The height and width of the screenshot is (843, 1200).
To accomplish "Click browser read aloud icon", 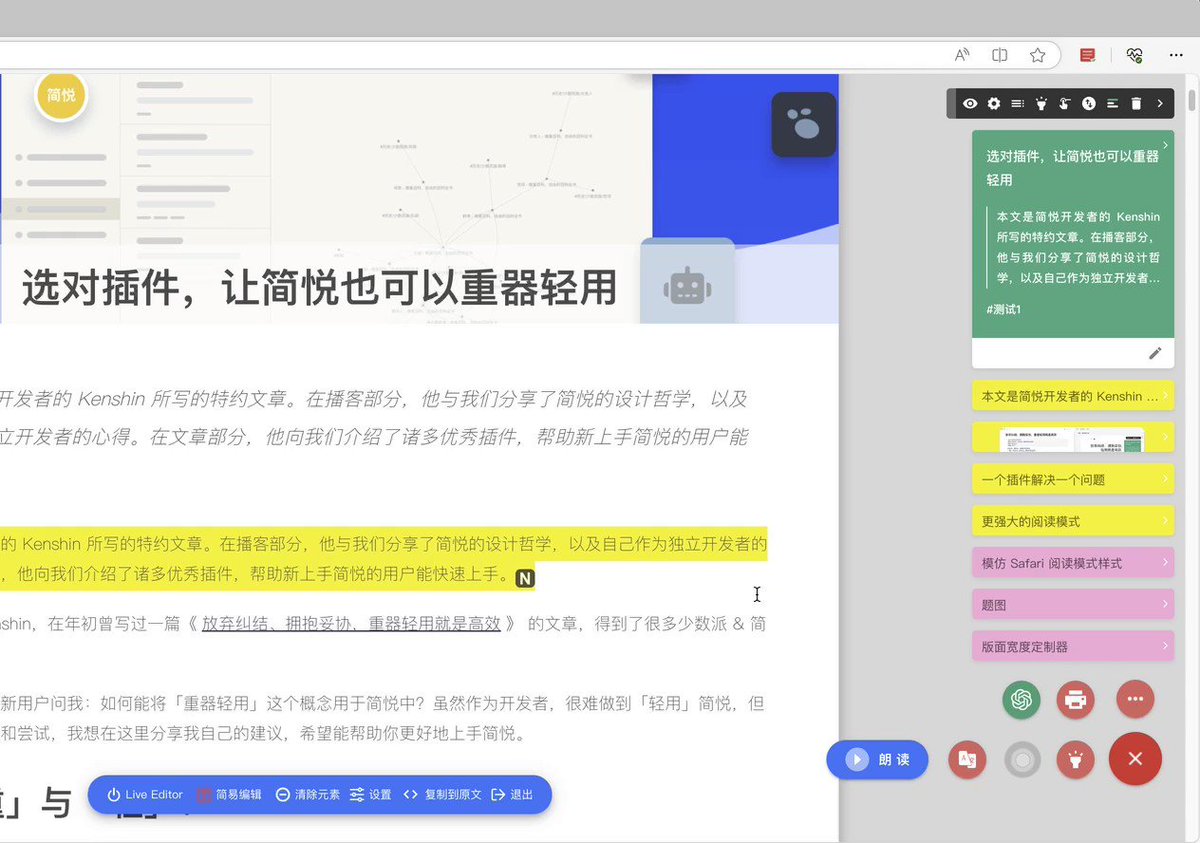I will click(x=962, y=55).
